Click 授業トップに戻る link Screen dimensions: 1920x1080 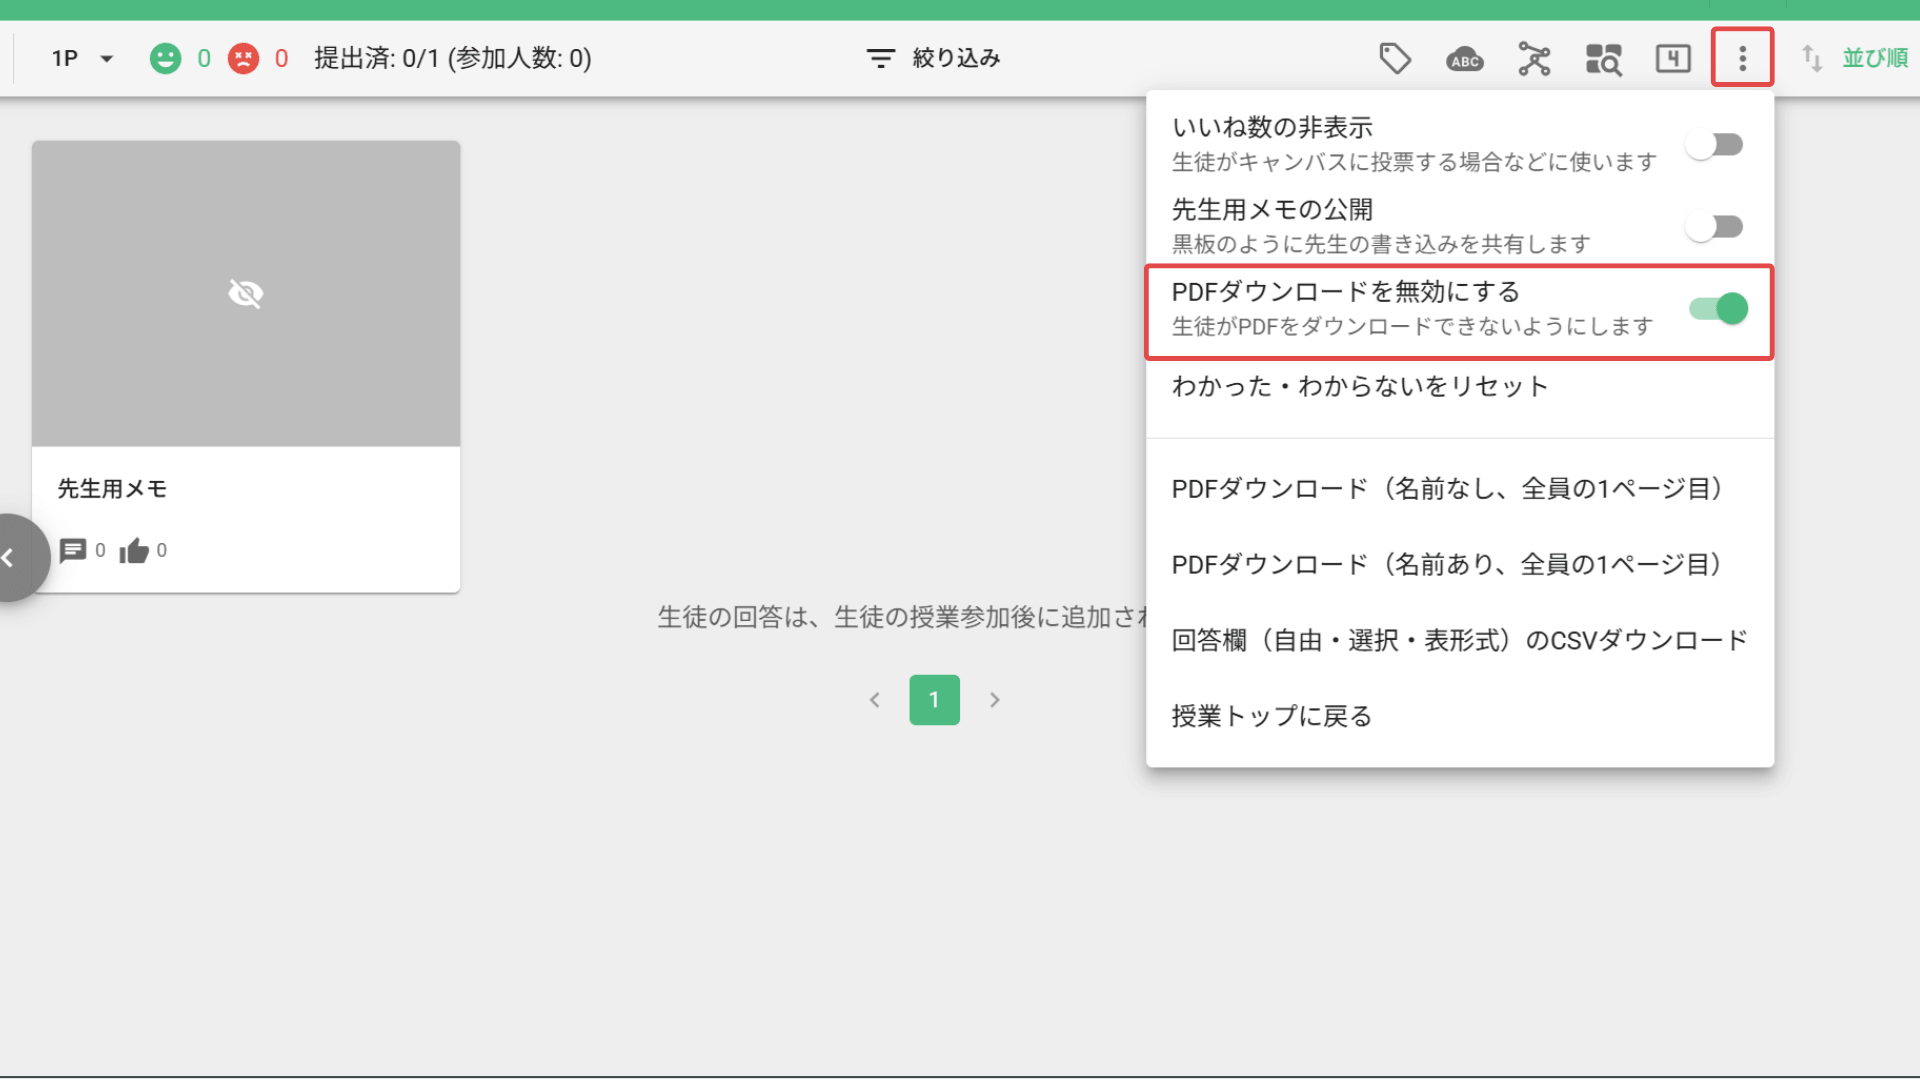[1271, 716]
